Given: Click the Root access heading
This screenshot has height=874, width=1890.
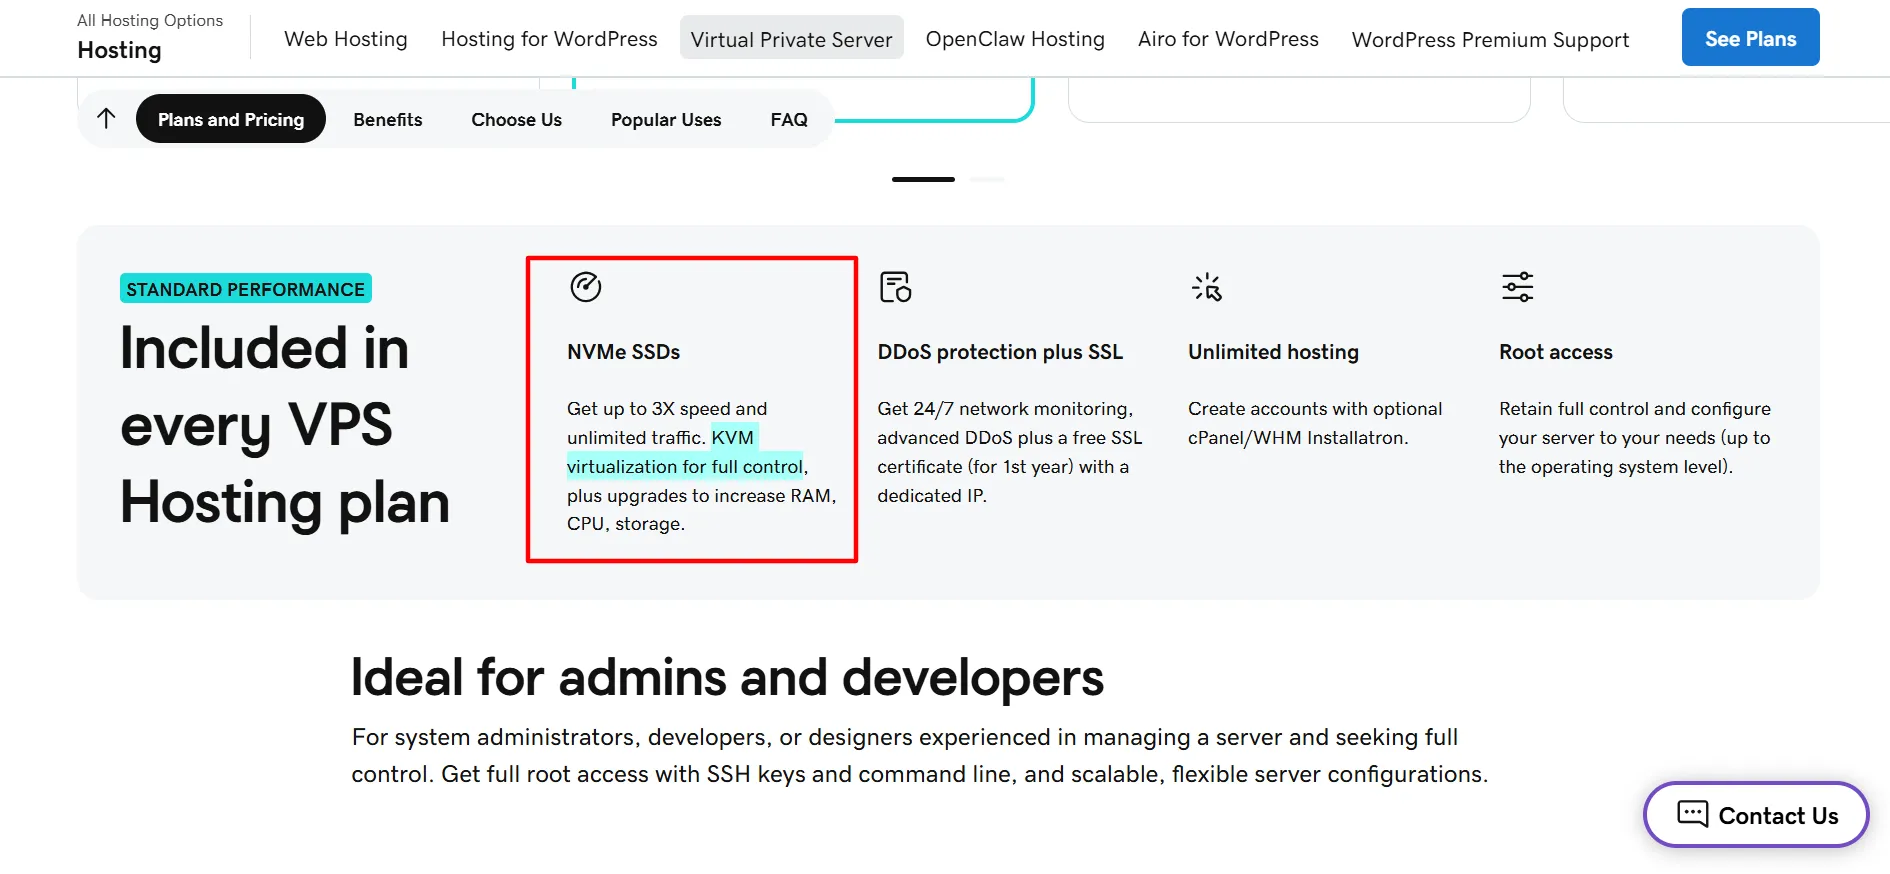Looking at the screenshot, I should (1555, 352).
